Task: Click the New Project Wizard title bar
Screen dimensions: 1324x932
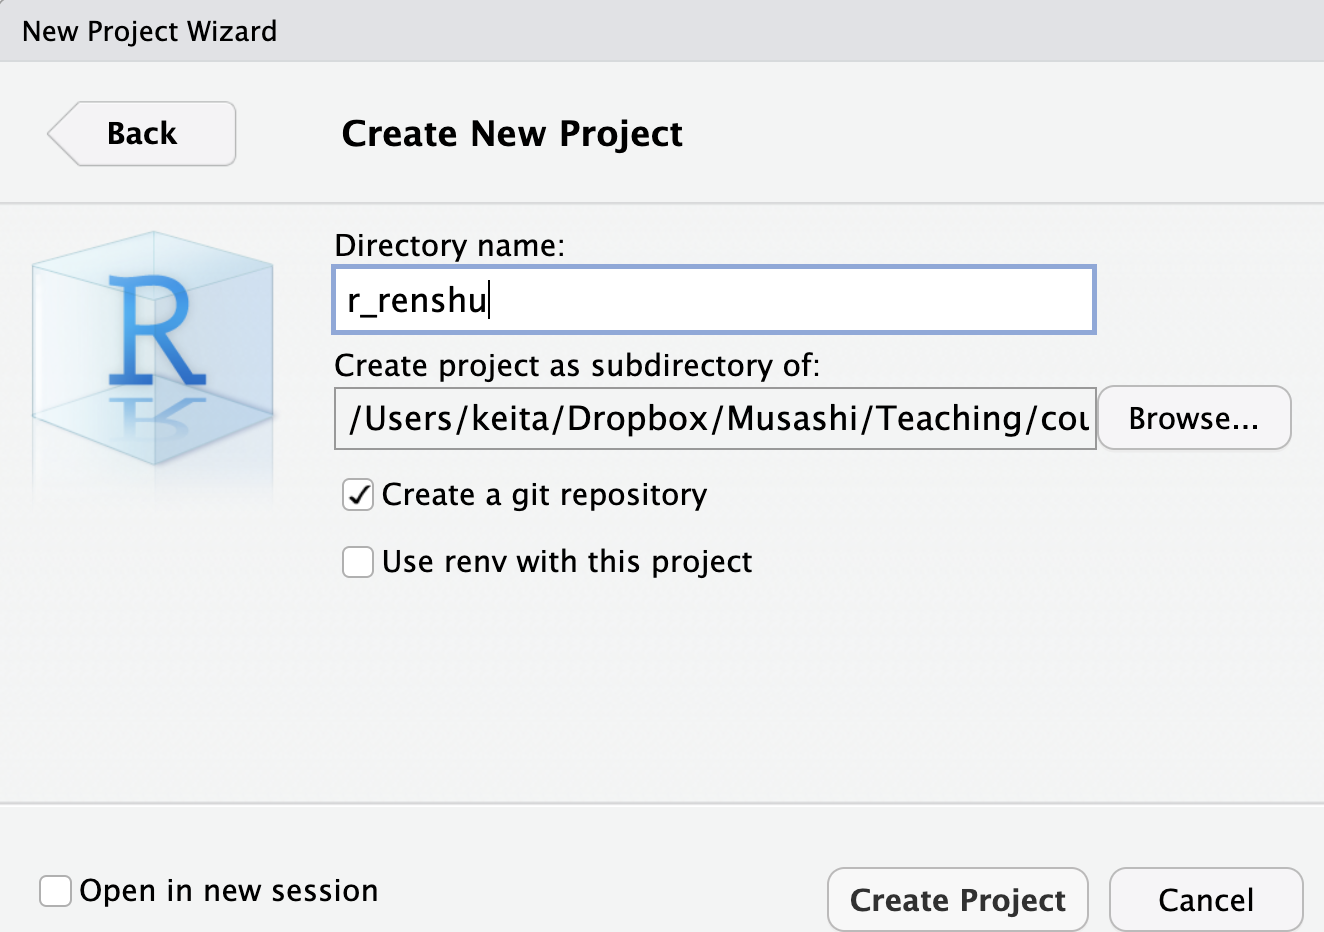Action: 662,31
